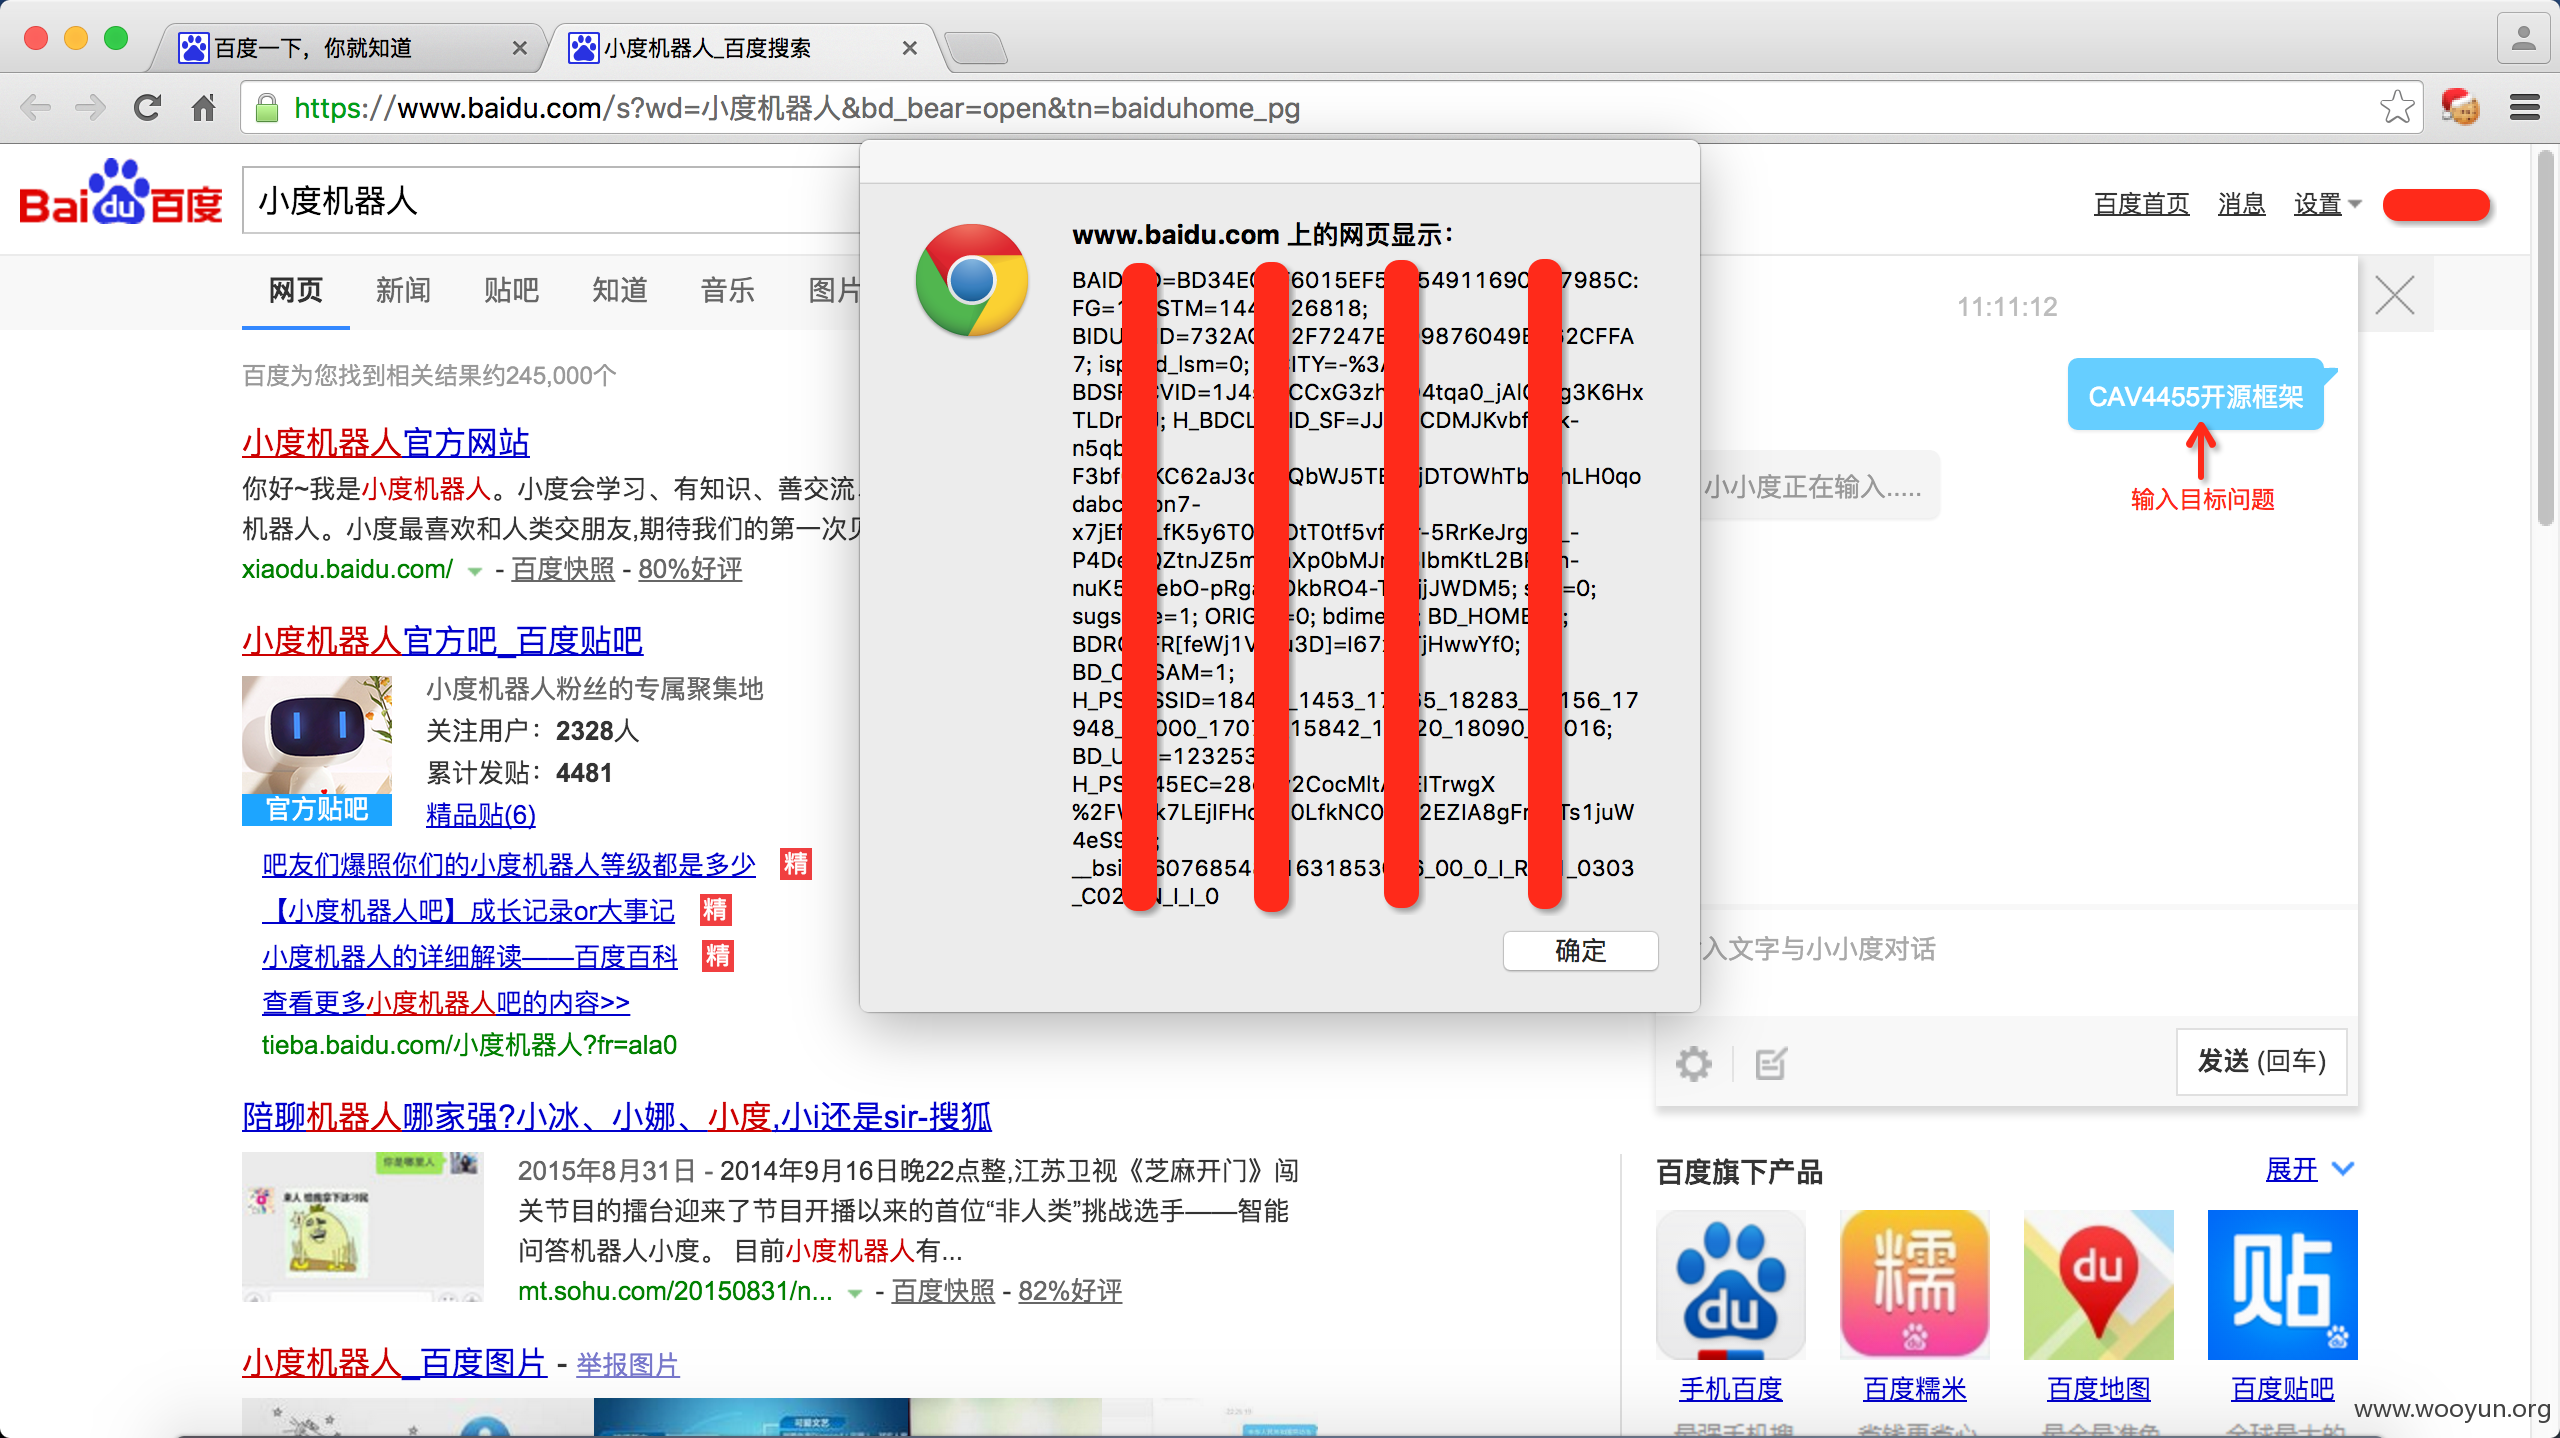Open 精品贴(6) link
The image size is (2560, 1438).
pos(481,815)
